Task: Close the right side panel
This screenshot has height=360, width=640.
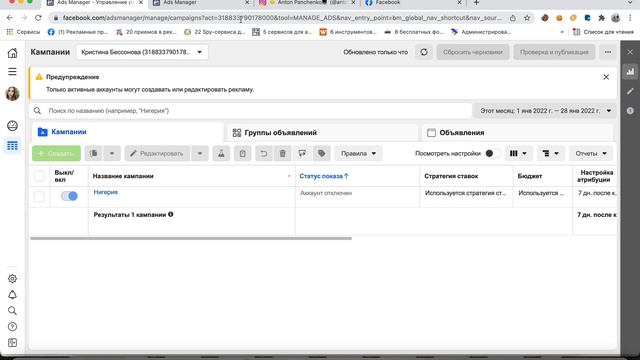Action: 630,52
